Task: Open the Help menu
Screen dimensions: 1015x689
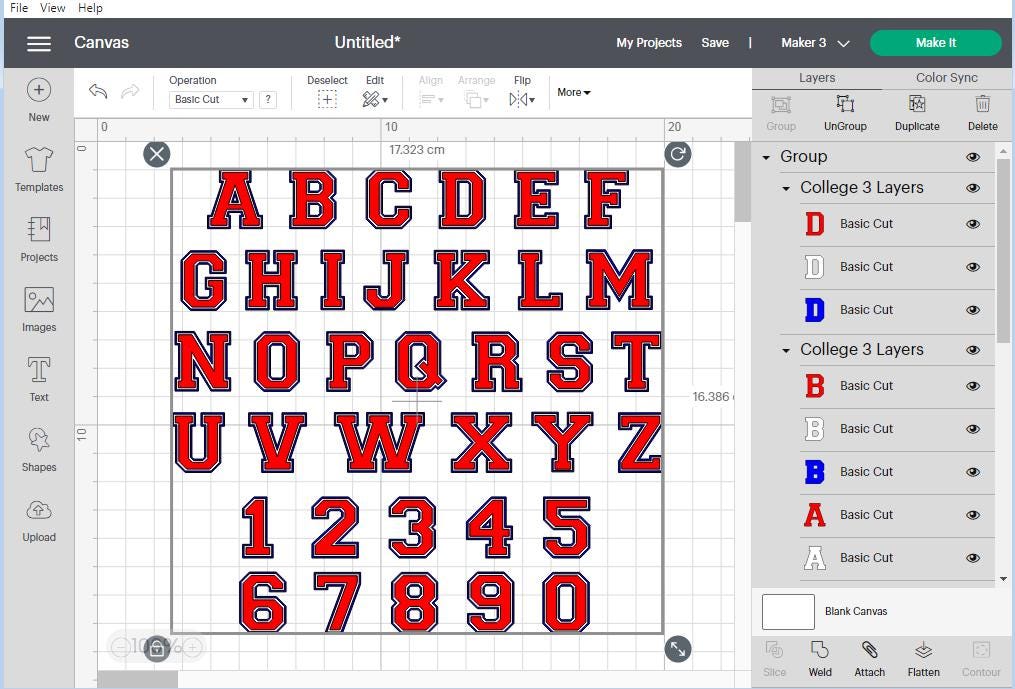Action: click(x=90, y=8)
